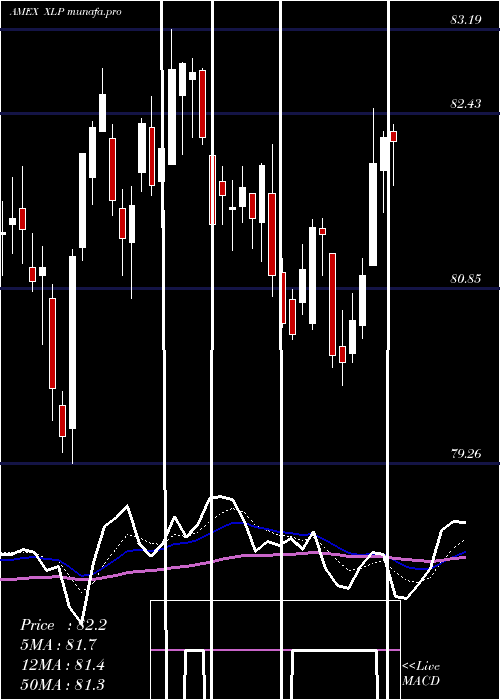Click the <<Live MACD label
Screen dimensions: 500x700
tap(421, 673)
